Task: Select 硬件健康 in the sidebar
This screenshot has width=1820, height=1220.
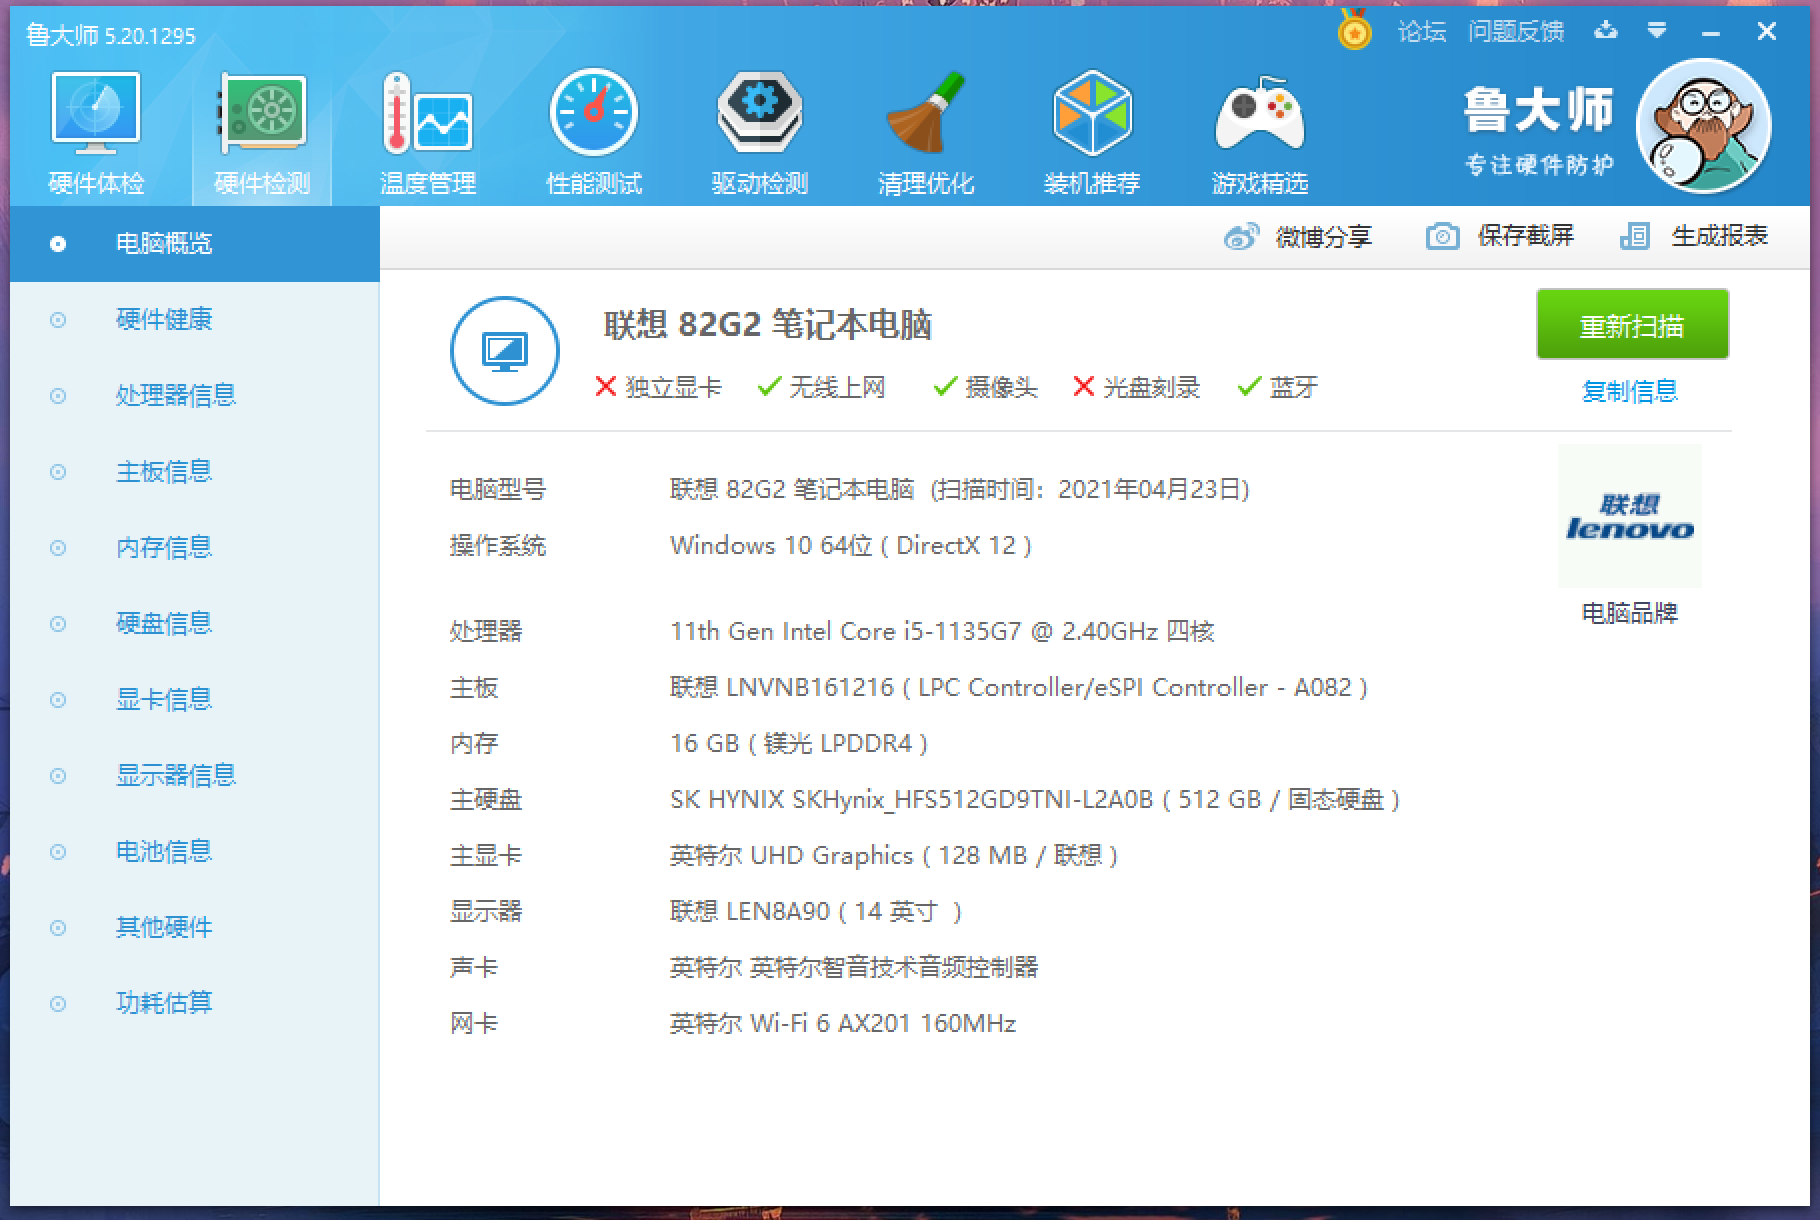Action: [195, 320]
